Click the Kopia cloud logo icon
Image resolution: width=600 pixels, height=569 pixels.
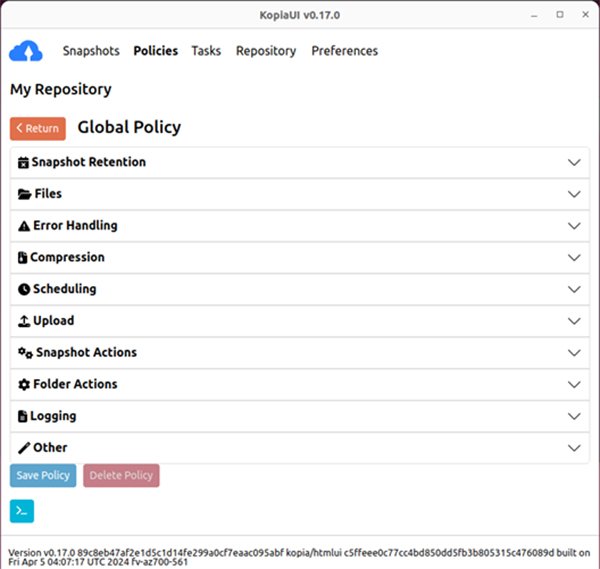(26, 51)
